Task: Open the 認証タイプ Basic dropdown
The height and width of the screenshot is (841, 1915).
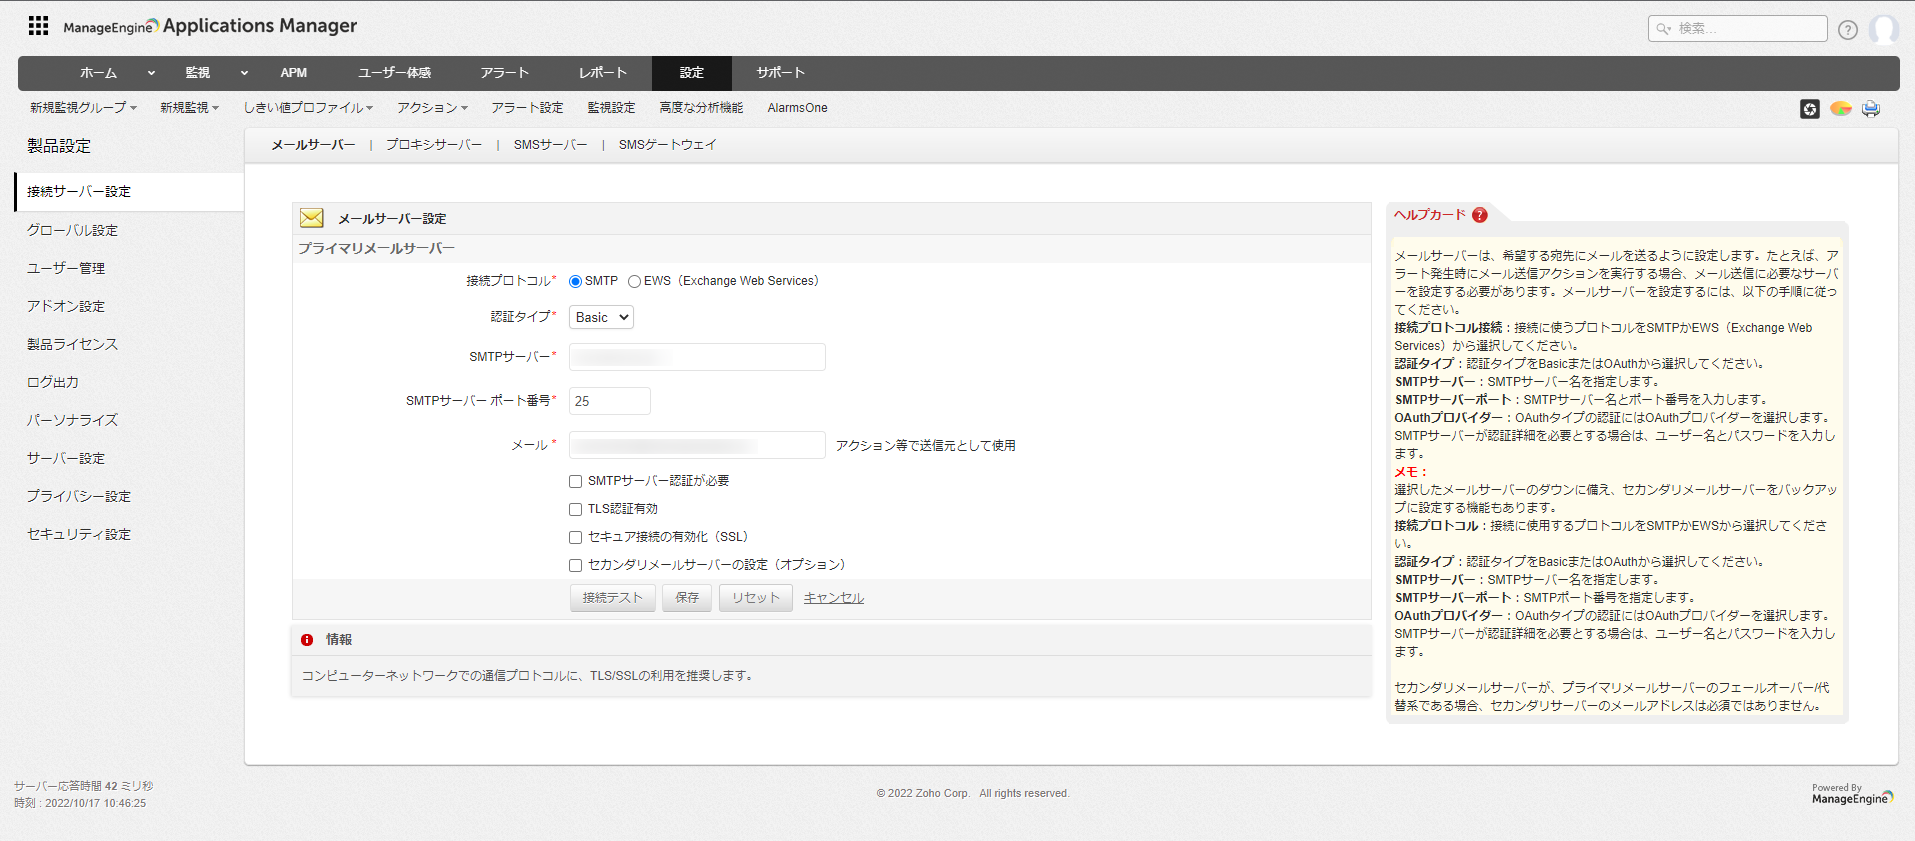Action: [x=601, y=317]
